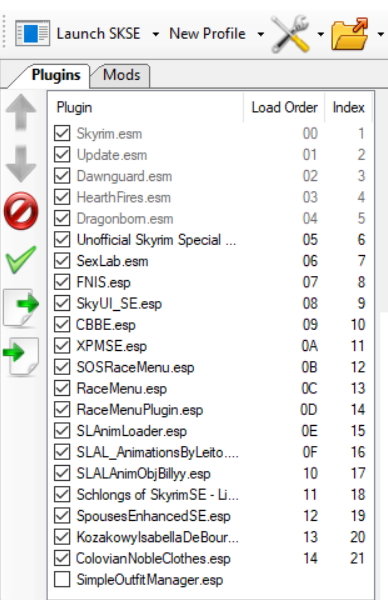Click the export load order icon
The width and height of the screenshot is (388, 600).
pyautogui.click(x=21, y=308)
